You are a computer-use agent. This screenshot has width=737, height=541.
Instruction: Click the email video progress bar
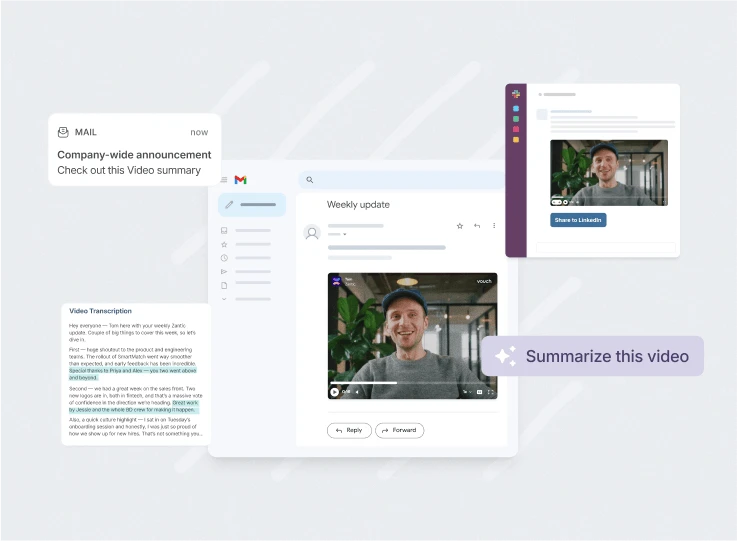point(413,383)
